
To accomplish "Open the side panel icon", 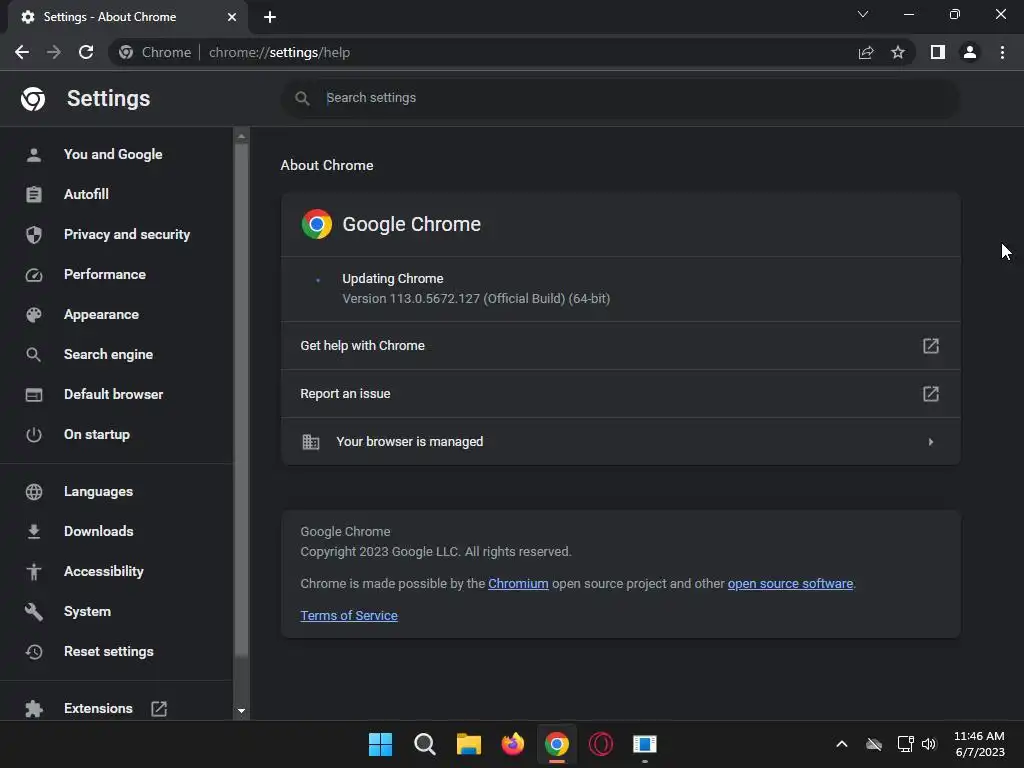I will pyautogui.click(x=938, y=52).
